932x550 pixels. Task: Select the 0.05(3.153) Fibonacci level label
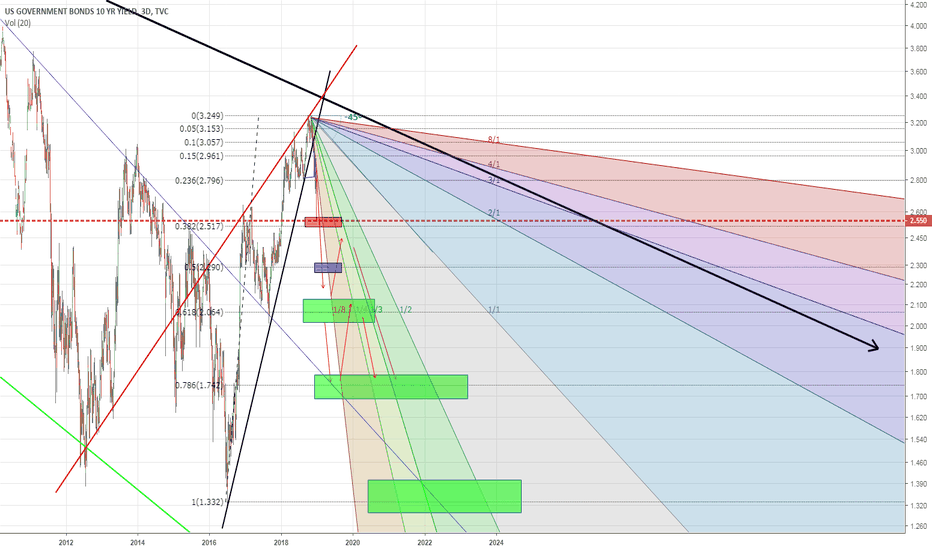pos(201,128)
